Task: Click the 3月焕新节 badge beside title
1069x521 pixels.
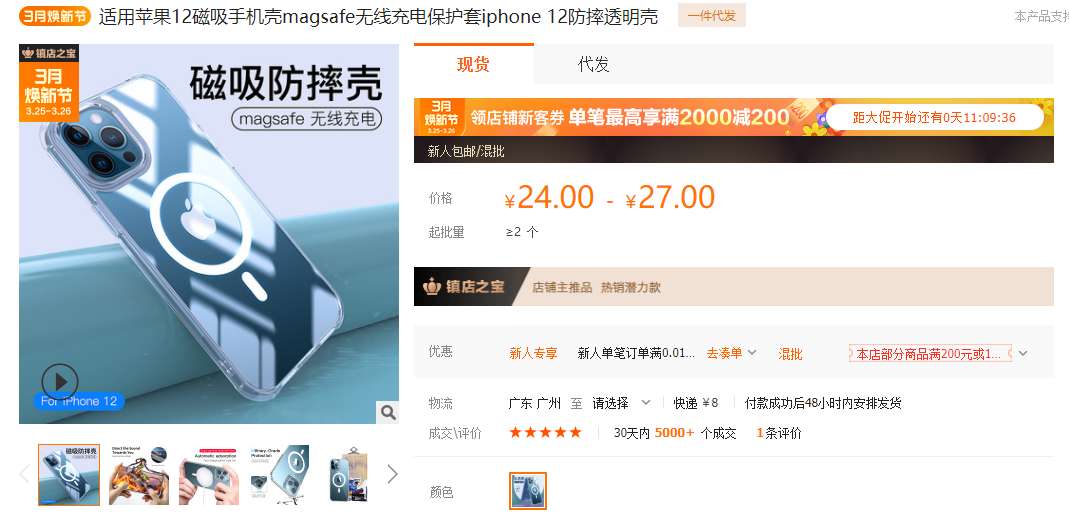Action: [x=55, y=16]
